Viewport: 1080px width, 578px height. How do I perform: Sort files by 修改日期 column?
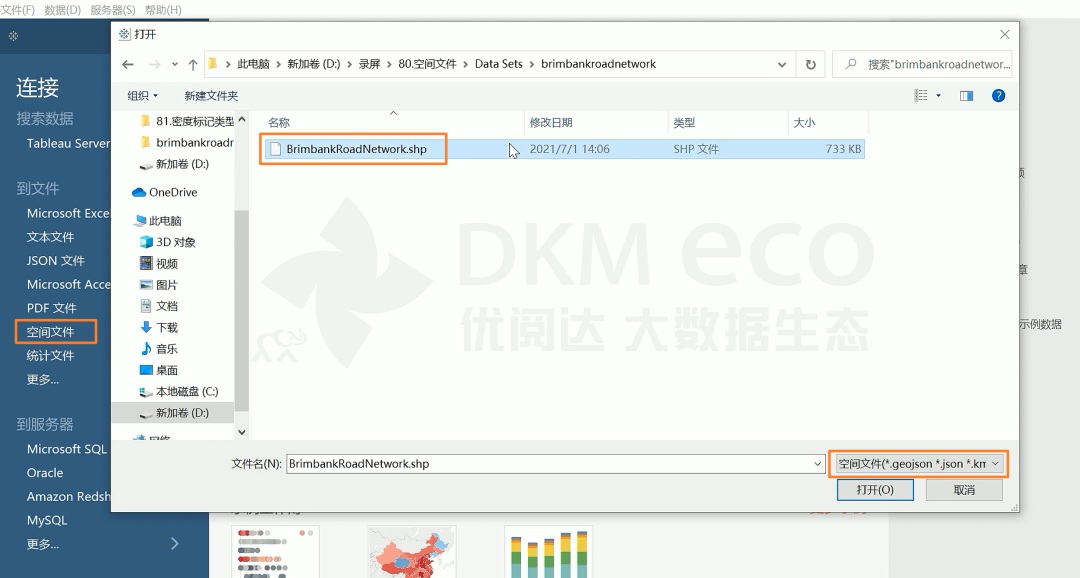[x=551, y=123]
